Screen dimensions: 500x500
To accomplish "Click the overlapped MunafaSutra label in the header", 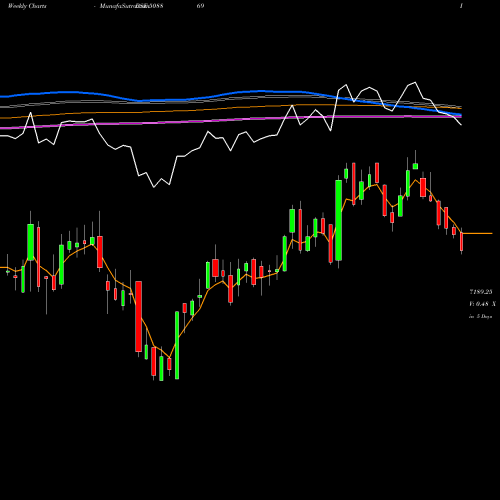I will point(131,6).
